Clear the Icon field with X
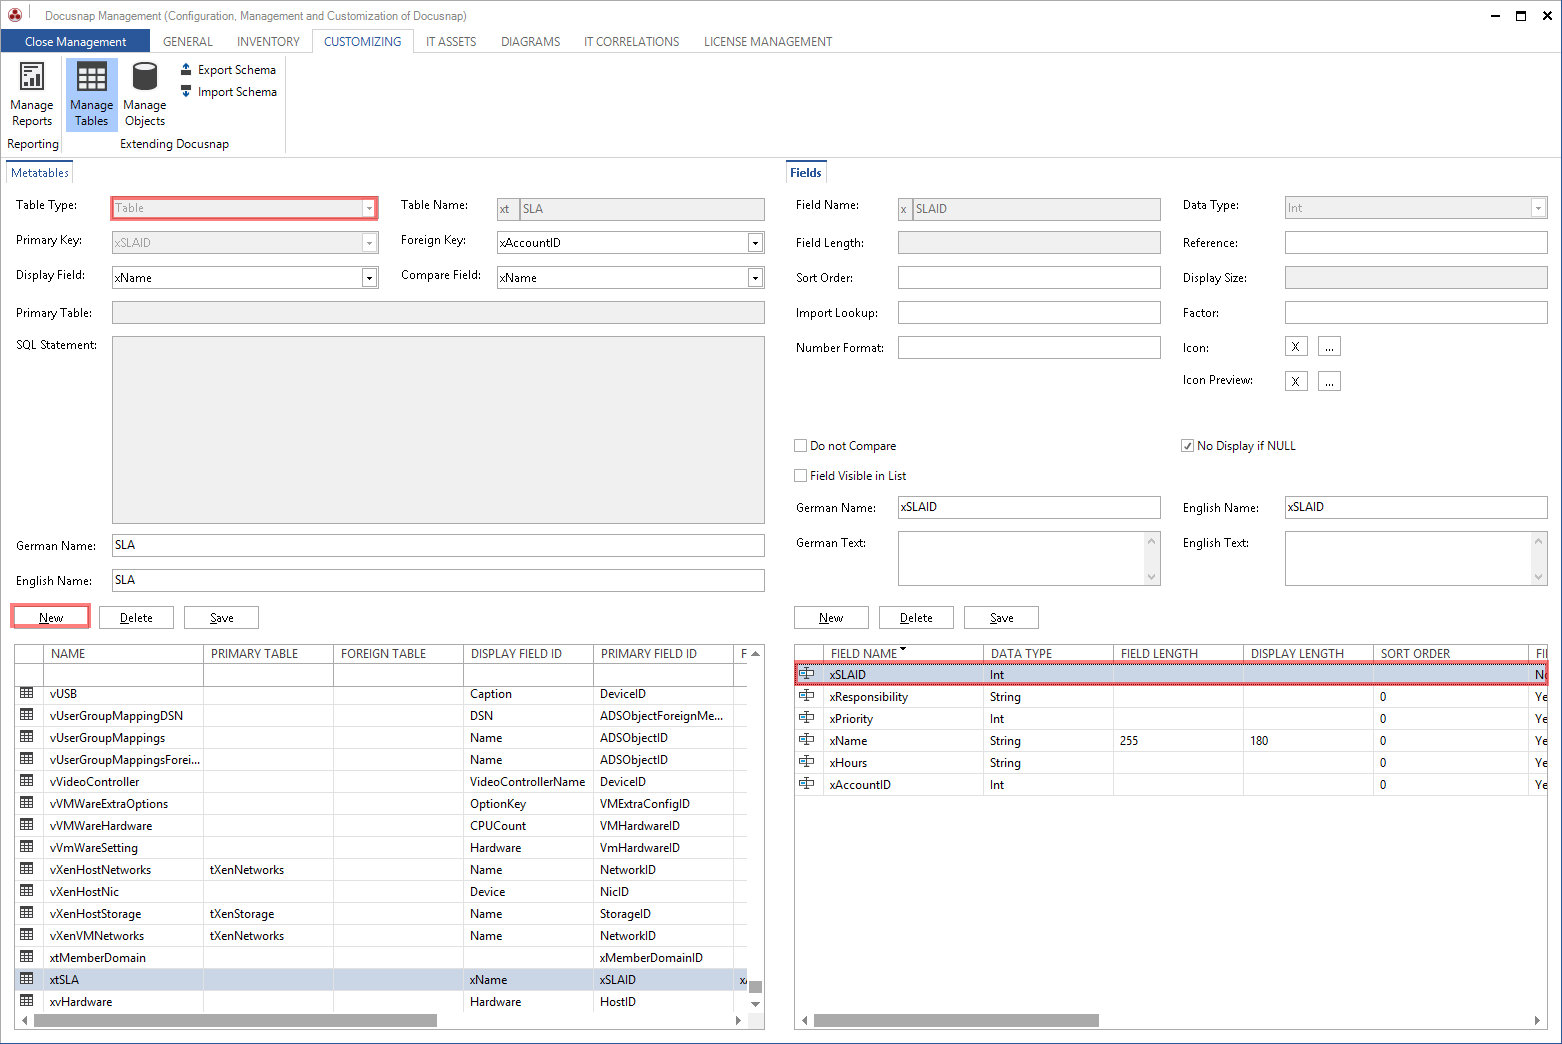The image size is (1562, 1044). [1296, 347]
